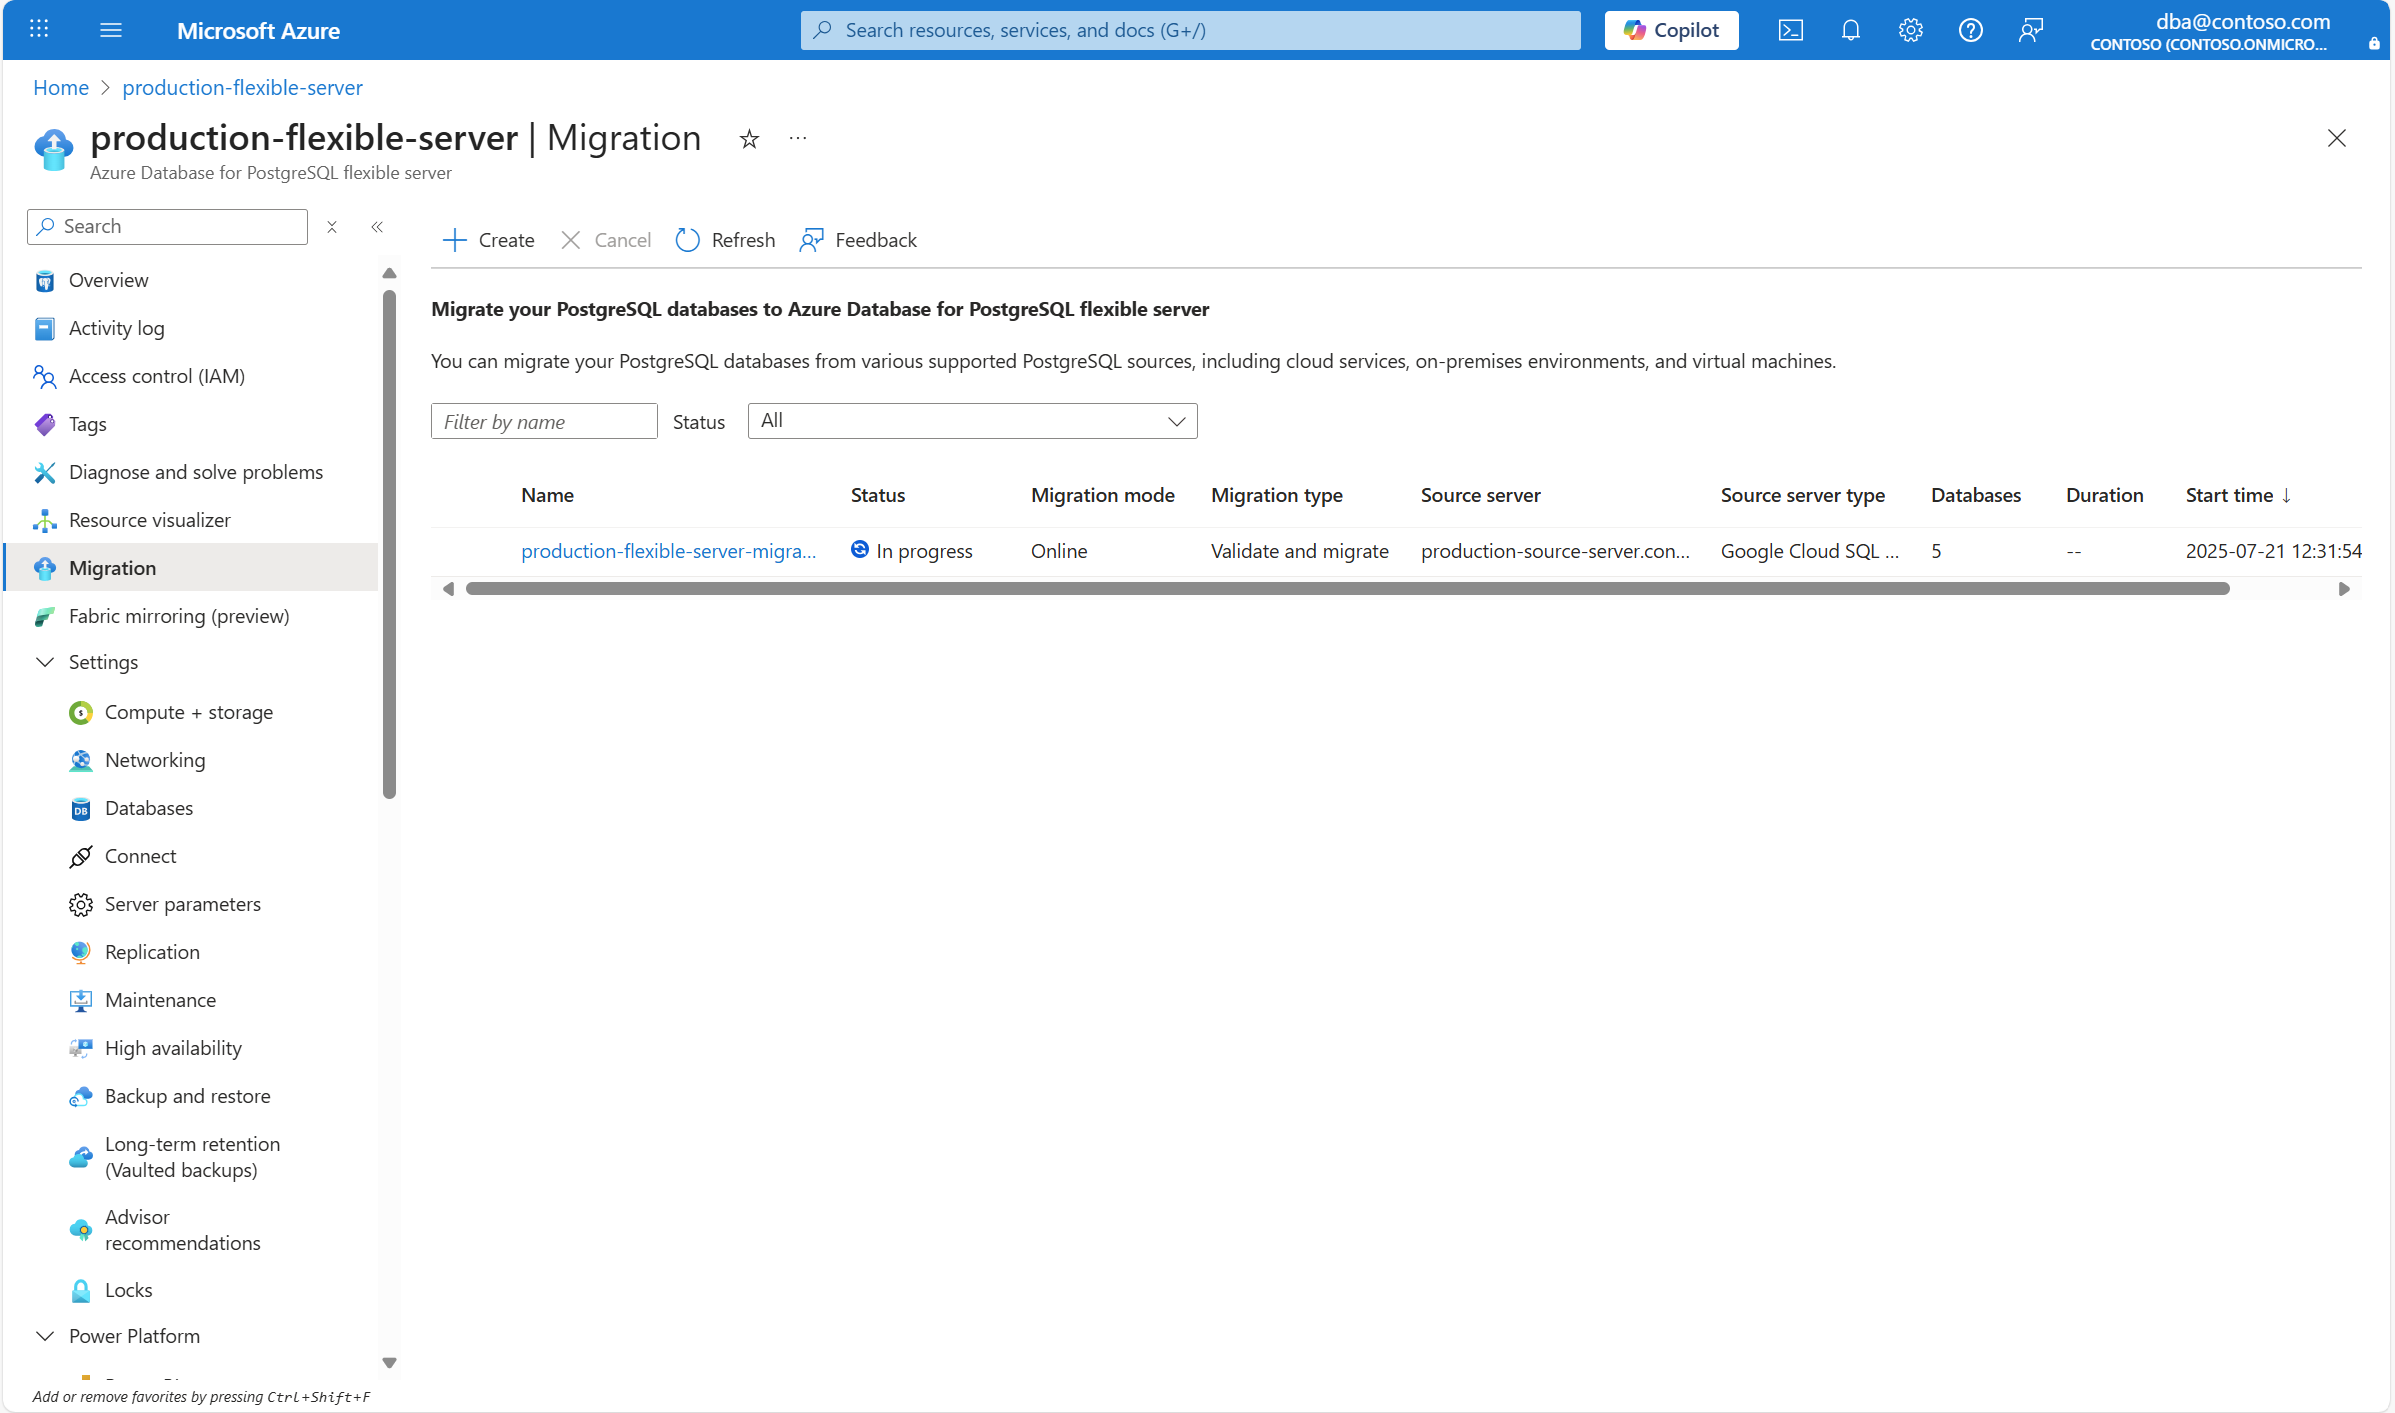Collapse the resource sidebar with the double chevron
The height and width of the screenshot is (1413, 2395).
(x=377, y=227)
